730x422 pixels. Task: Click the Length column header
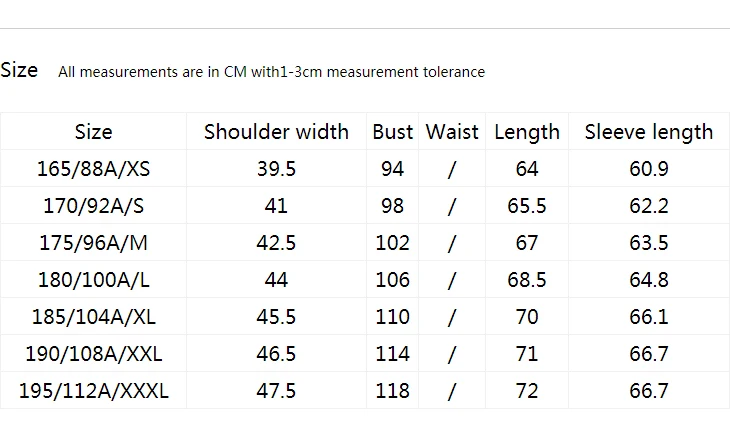coord(527,132)
